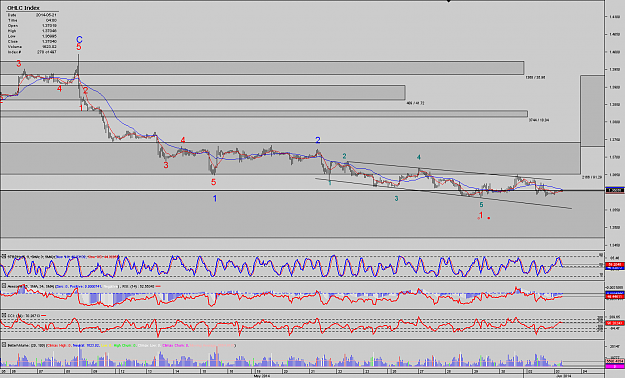Viewport: 625px width, 378px height.
Task: Click the May 2014 date axis label
Action: pos(261,375)
